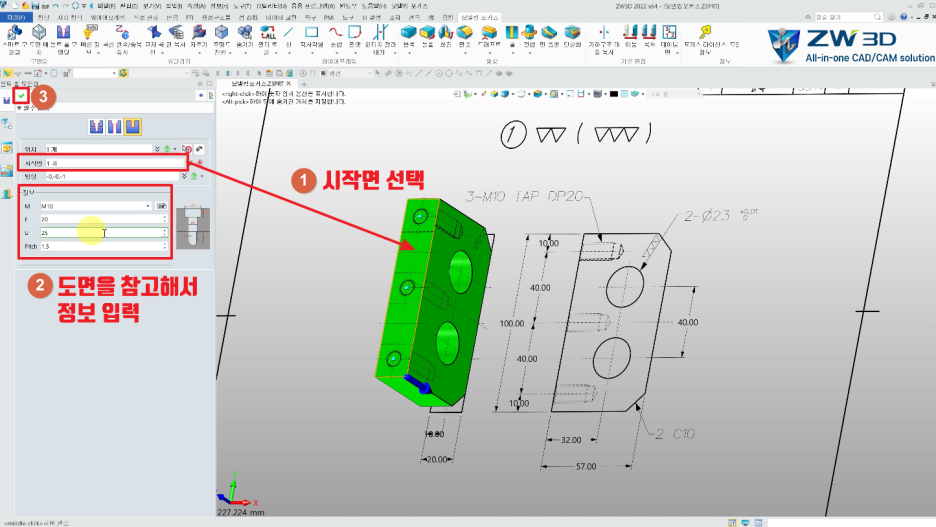936x527 pixels.
Task: Collapse the required-input section triangle
Action: (x=19, y=109)
